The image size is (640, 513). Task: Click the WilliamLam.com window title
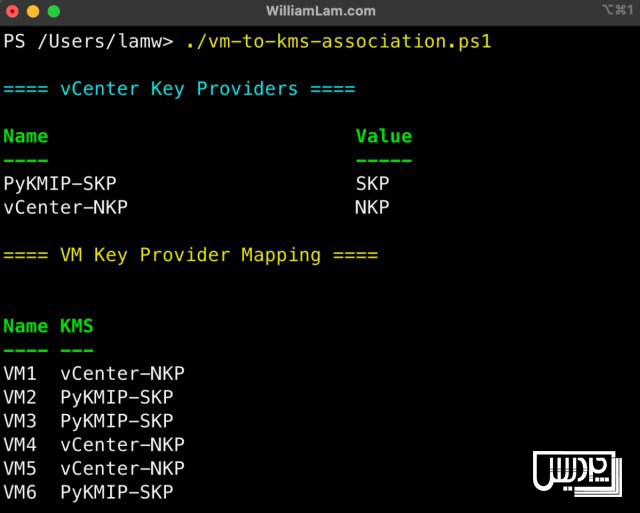pyautogui.click(x=320, y=11)
